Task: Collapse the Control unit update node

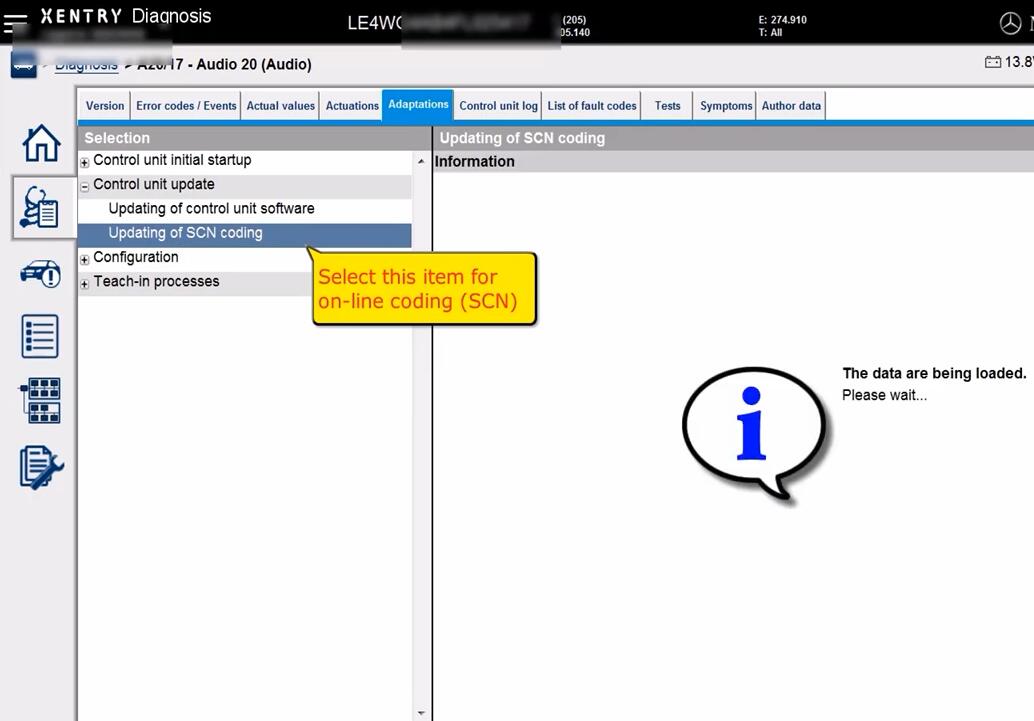Action: (85, 186)
